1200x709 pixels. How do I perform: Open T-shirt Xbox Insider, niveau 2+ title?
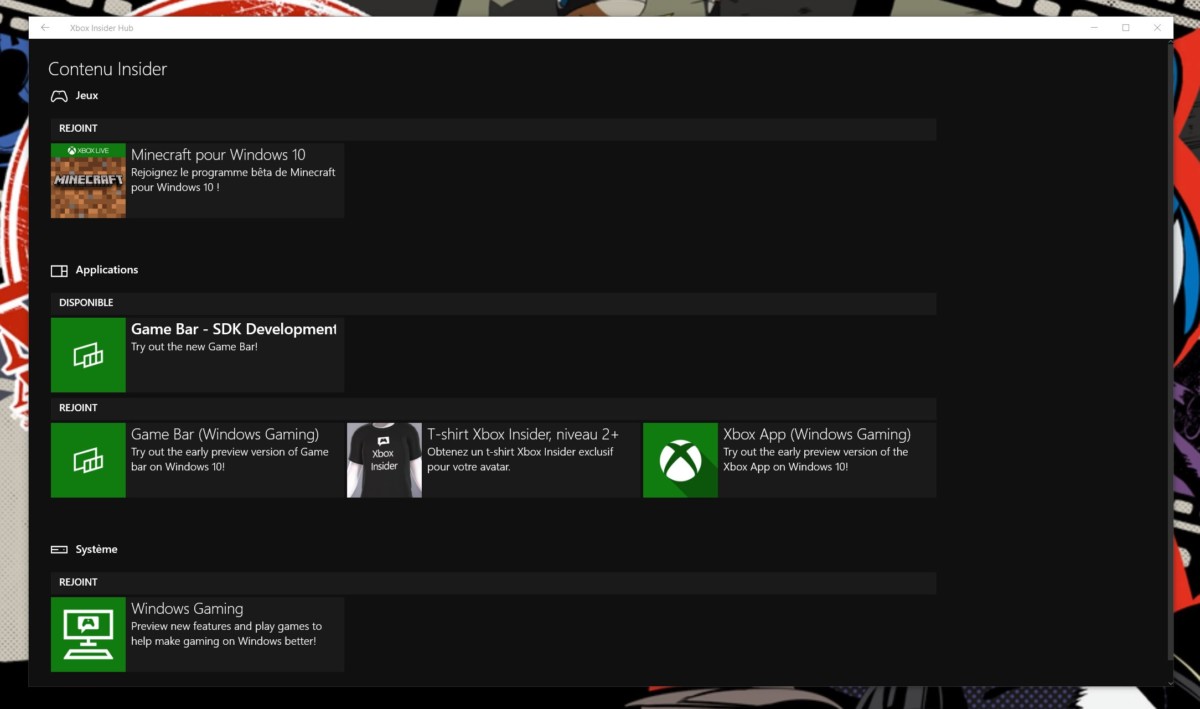tap(523, 434)
